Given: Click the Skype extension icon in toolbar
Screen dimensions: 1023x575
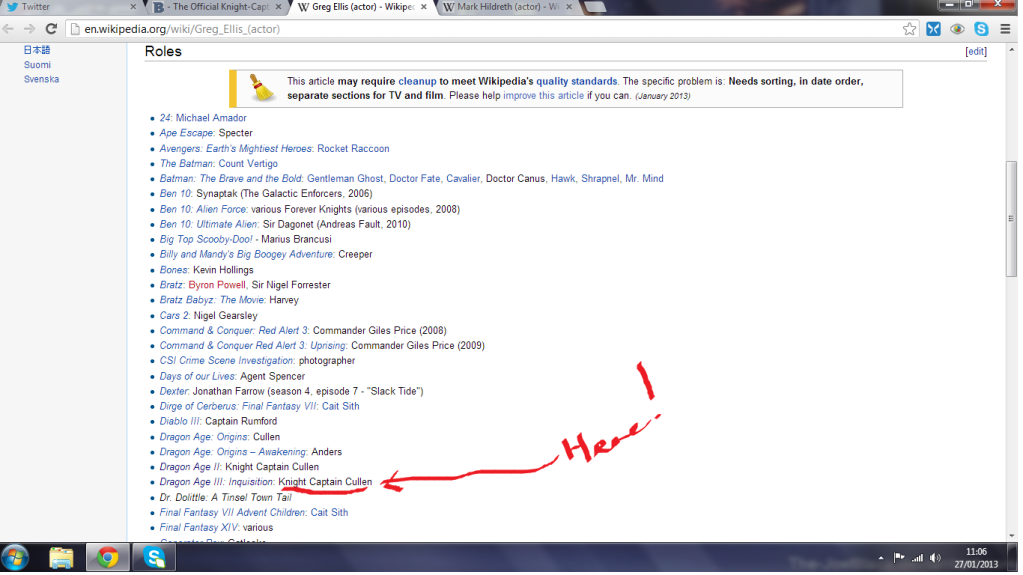Looking at the screenshot, I should 981,29.
